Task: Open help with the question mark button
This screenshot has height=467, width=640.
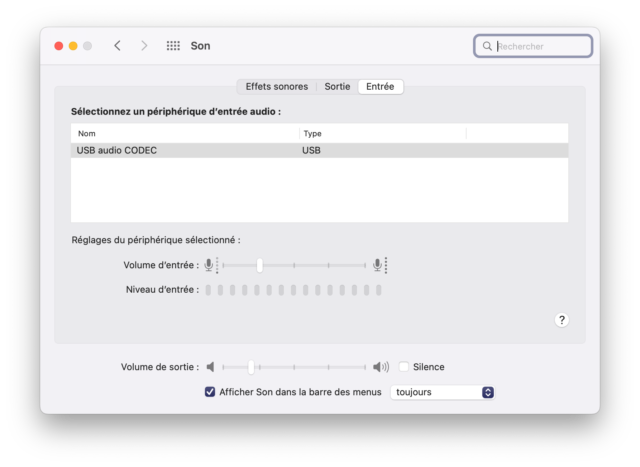Action: coord(562,320)
